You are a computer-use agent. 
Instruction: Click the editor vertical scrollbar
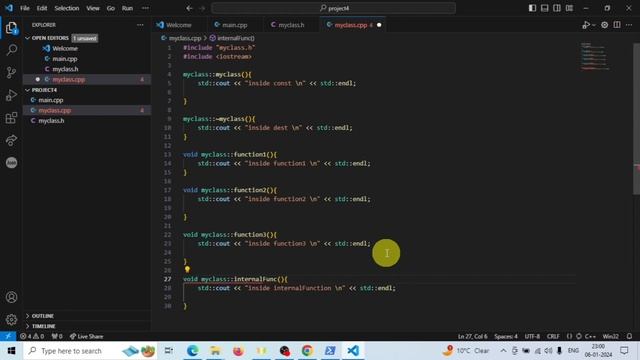tap(636, 118)
